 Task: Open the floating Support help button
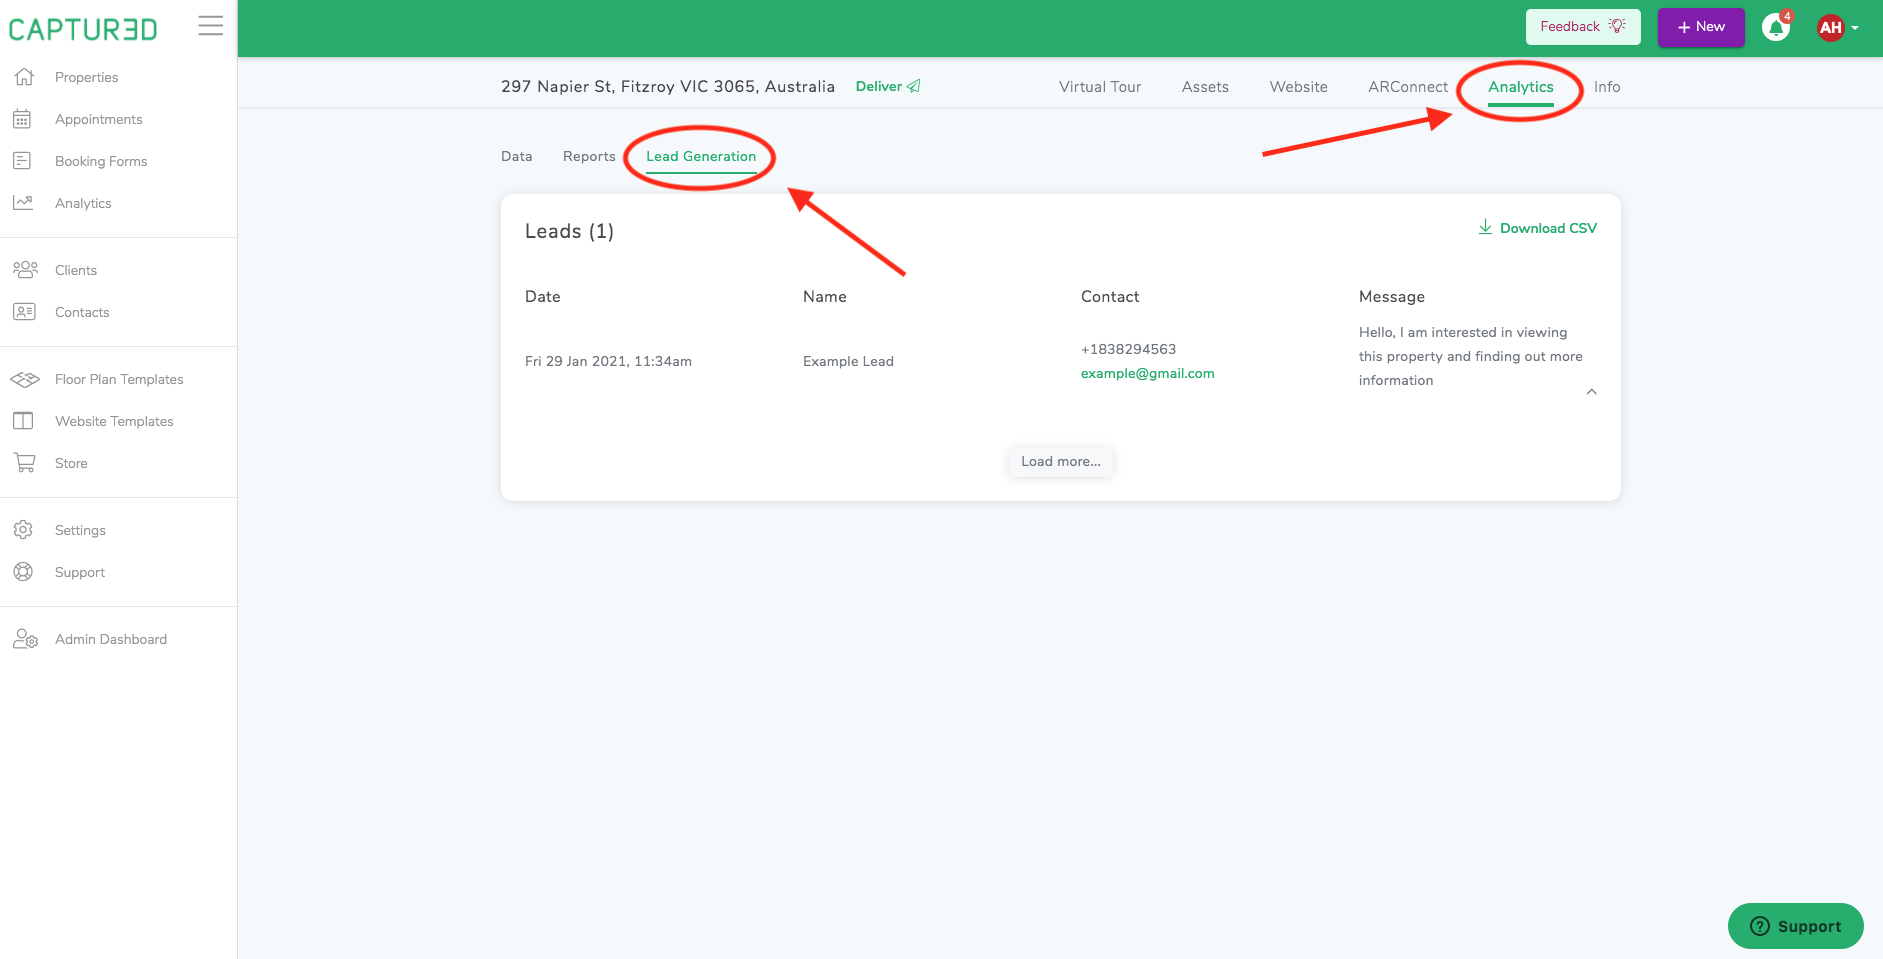pyautogui.click(x=1796, y=926)
